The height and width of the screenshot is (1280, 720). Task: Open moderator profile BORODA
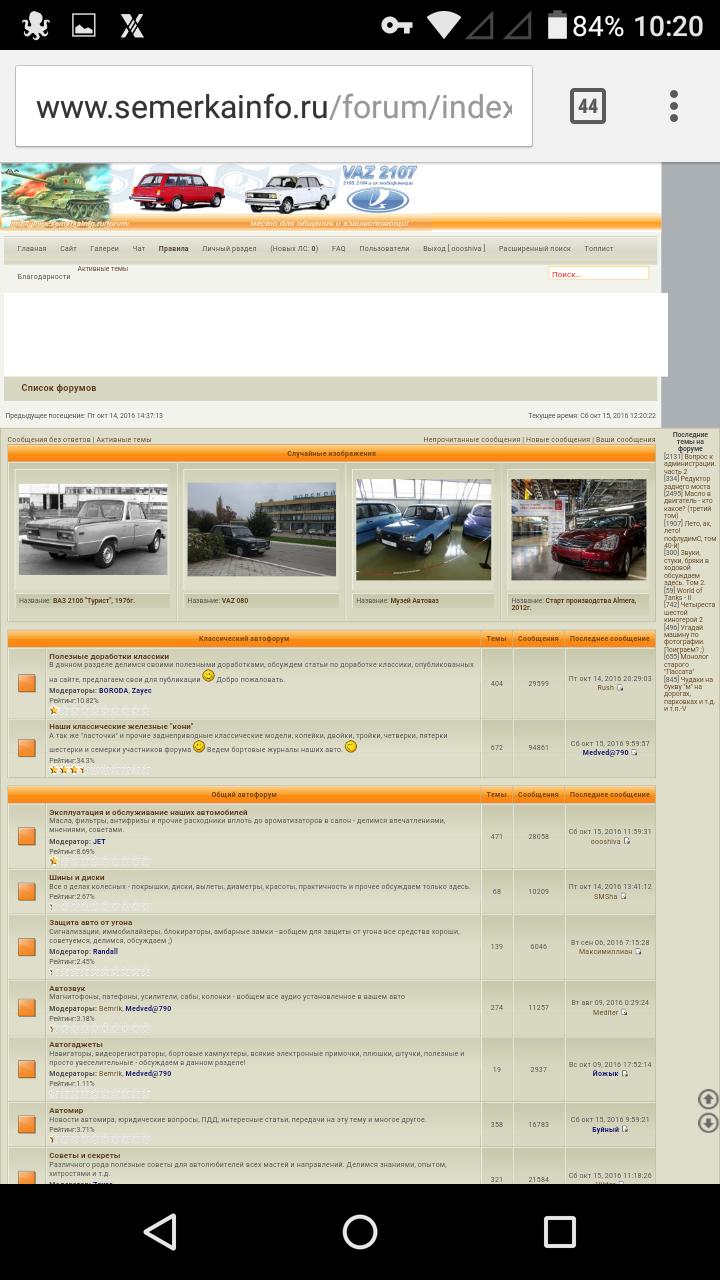pos(113,690)
